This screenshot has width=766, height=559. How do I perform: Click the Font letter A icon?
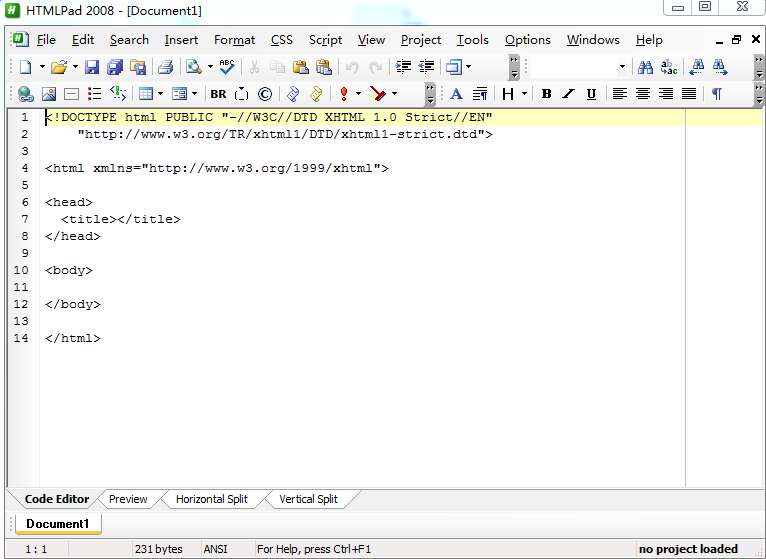tap(456, 94)
